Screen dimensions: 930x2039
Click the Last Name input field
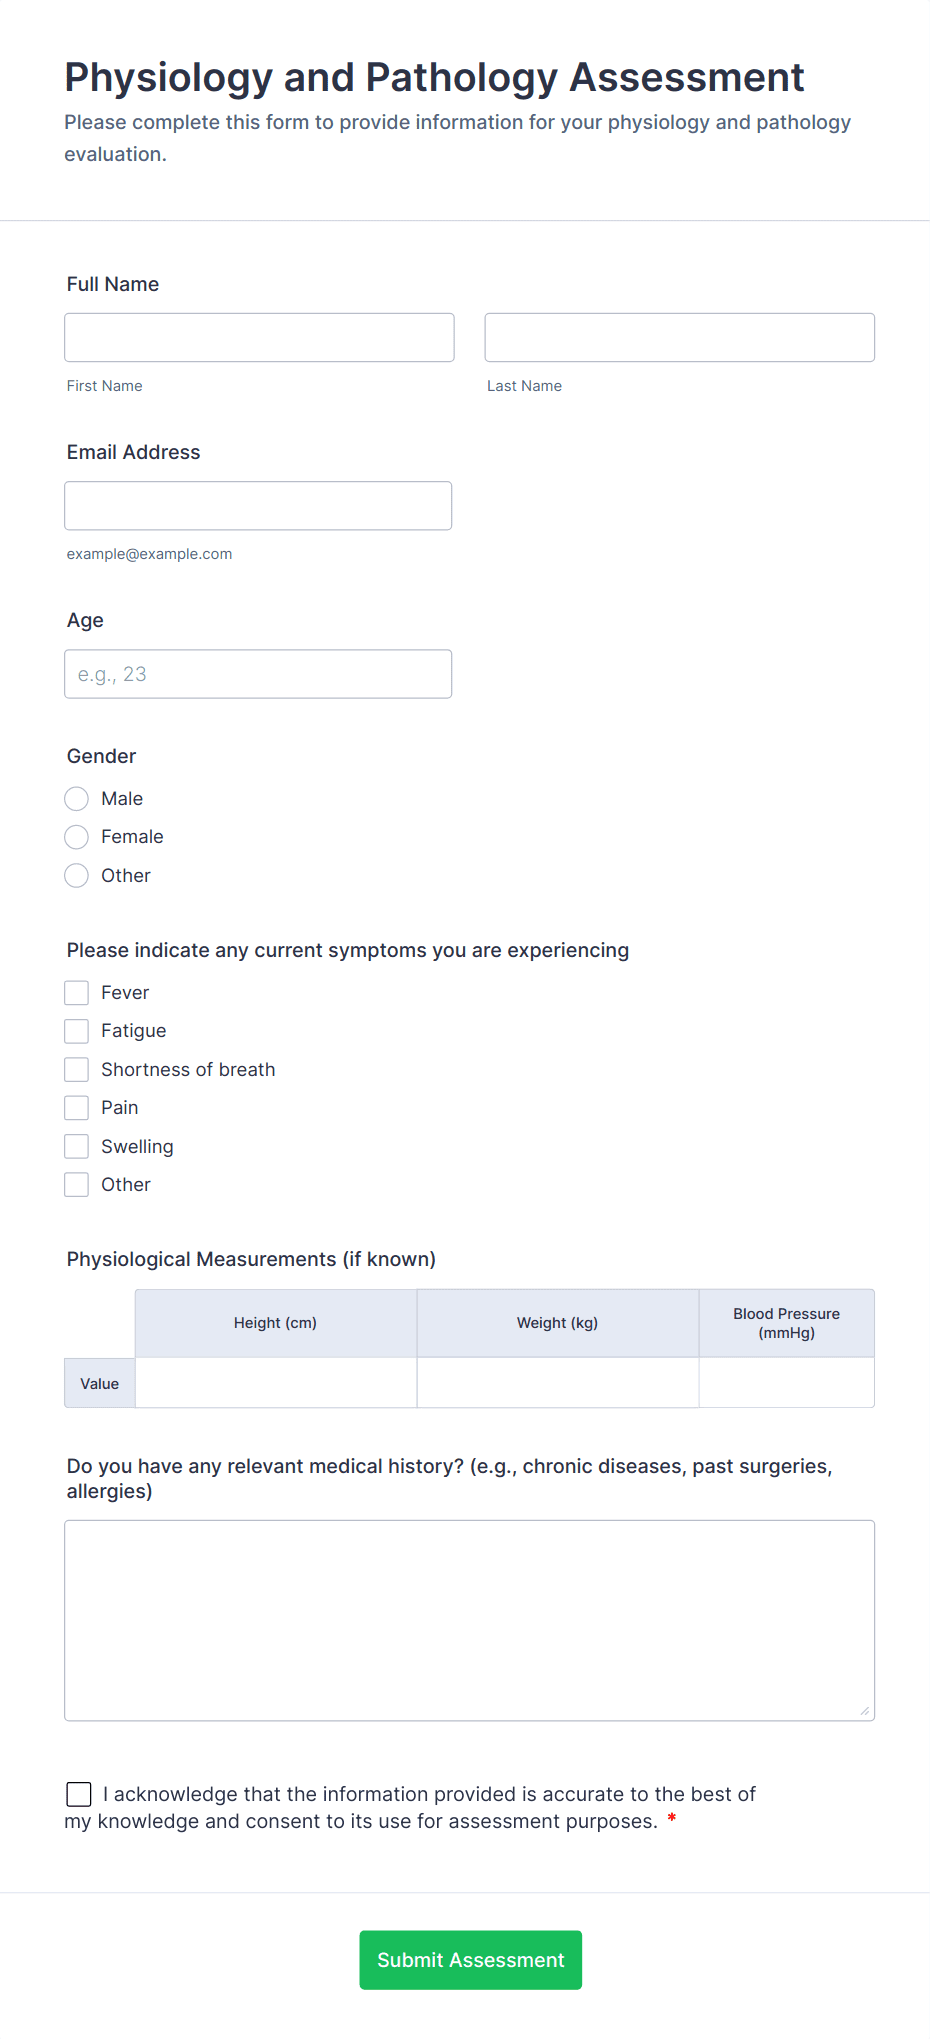(x=679, y=338)
